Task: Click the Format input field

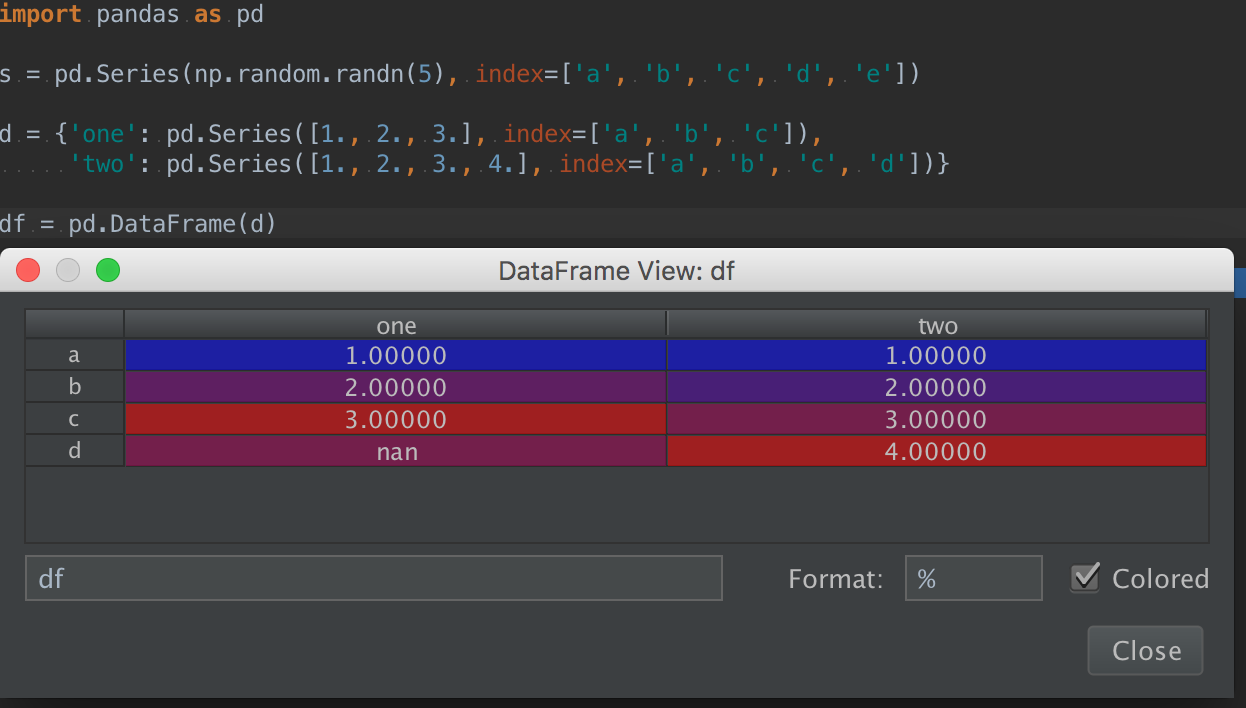Action: 973,578
